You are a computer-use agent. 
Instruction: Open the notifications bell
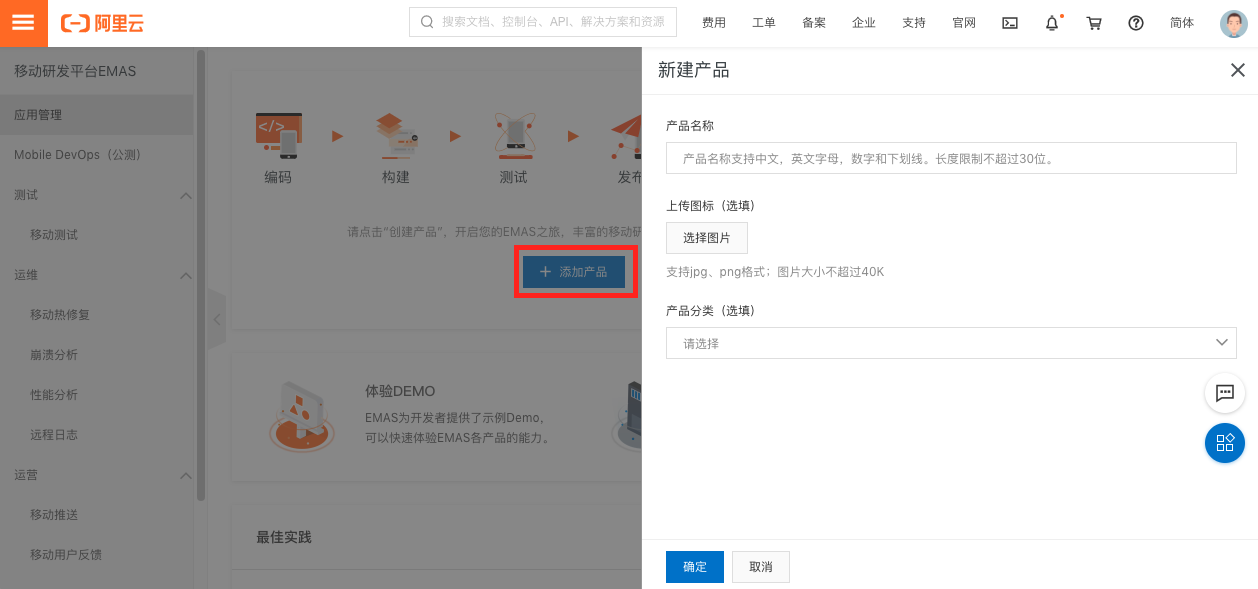[x=1052, y=23]
